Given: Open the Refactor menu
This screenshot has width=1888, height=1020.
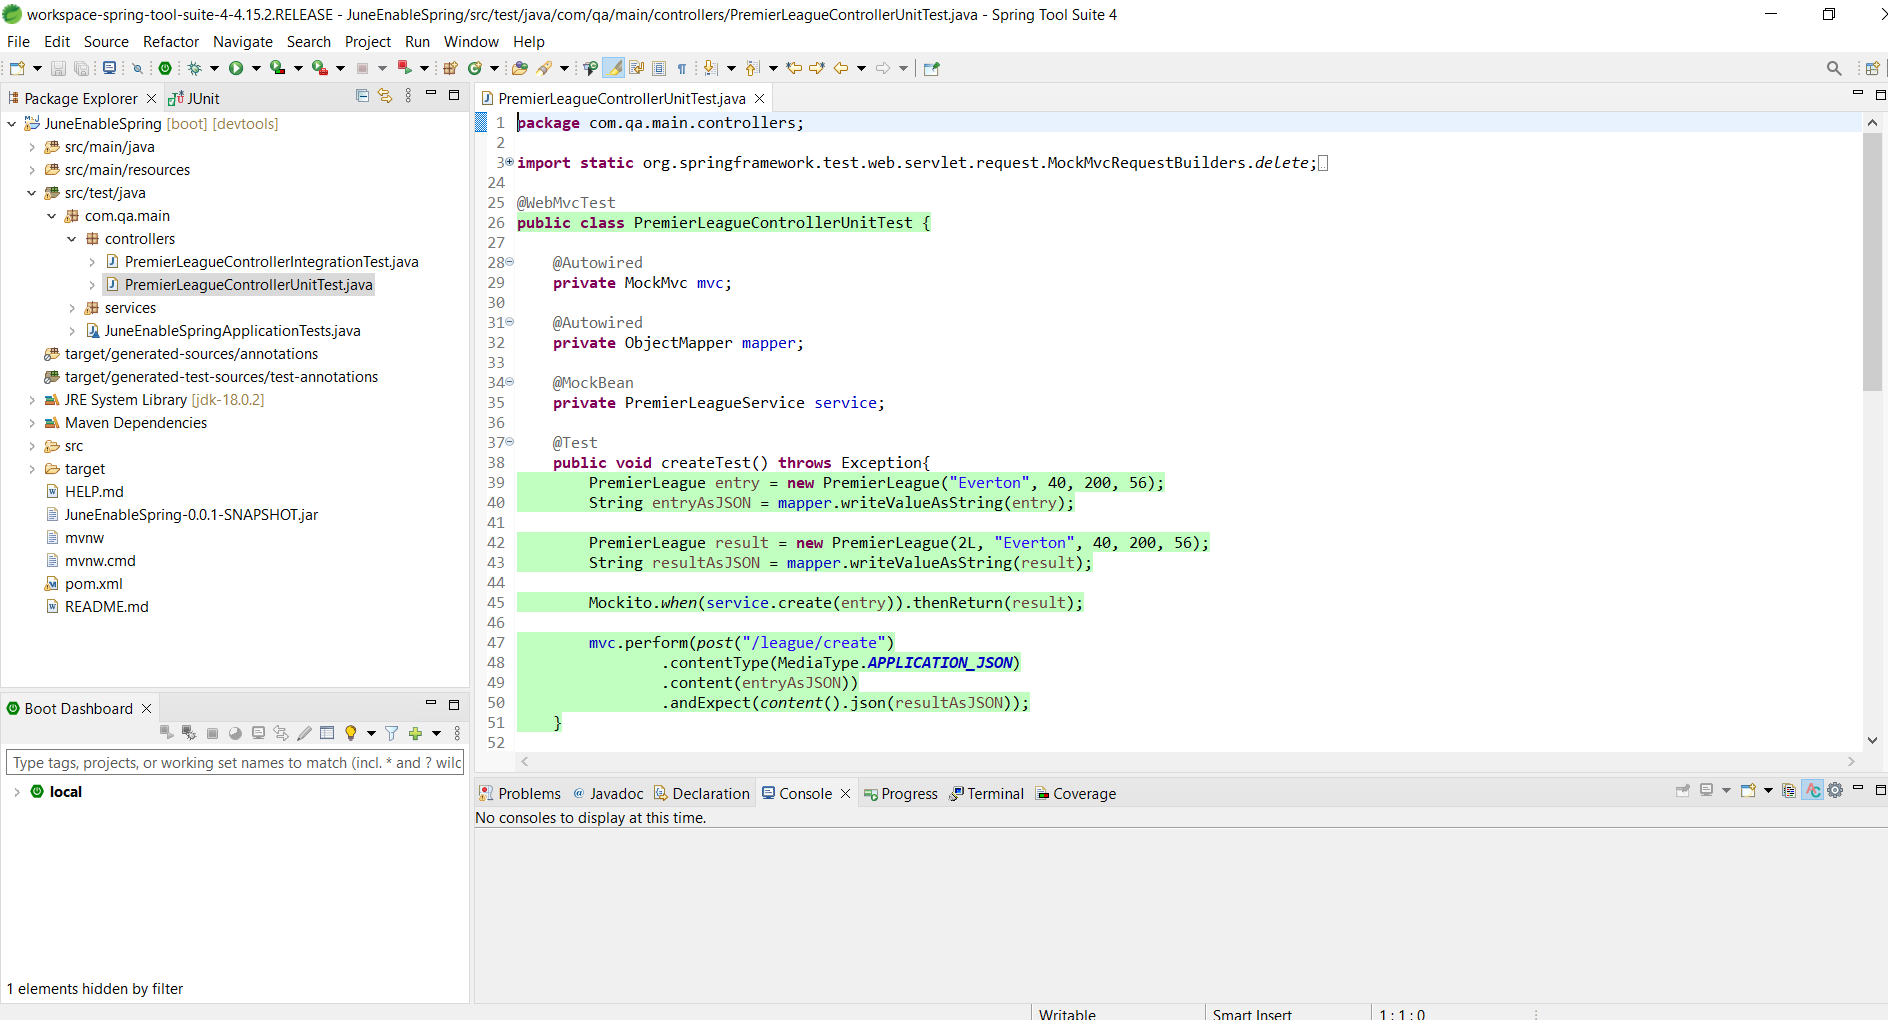Looking at the screenshot, I should point(170,42).
